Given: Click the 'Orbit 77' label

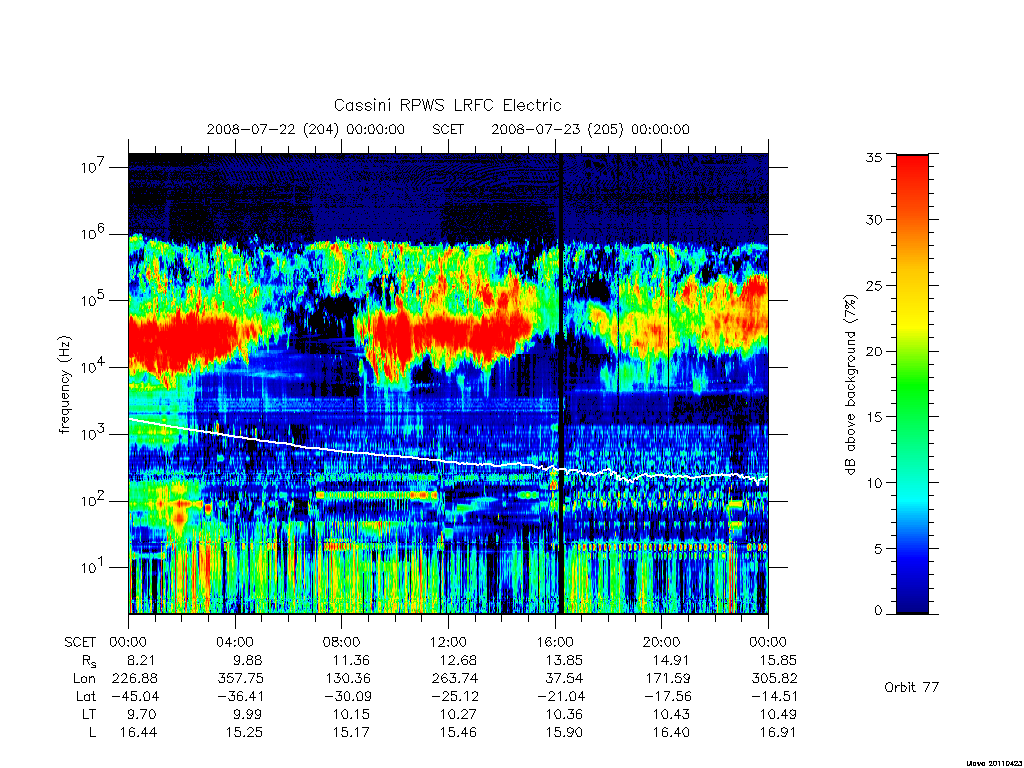Looking at the screenshot, I should [911, 687].
